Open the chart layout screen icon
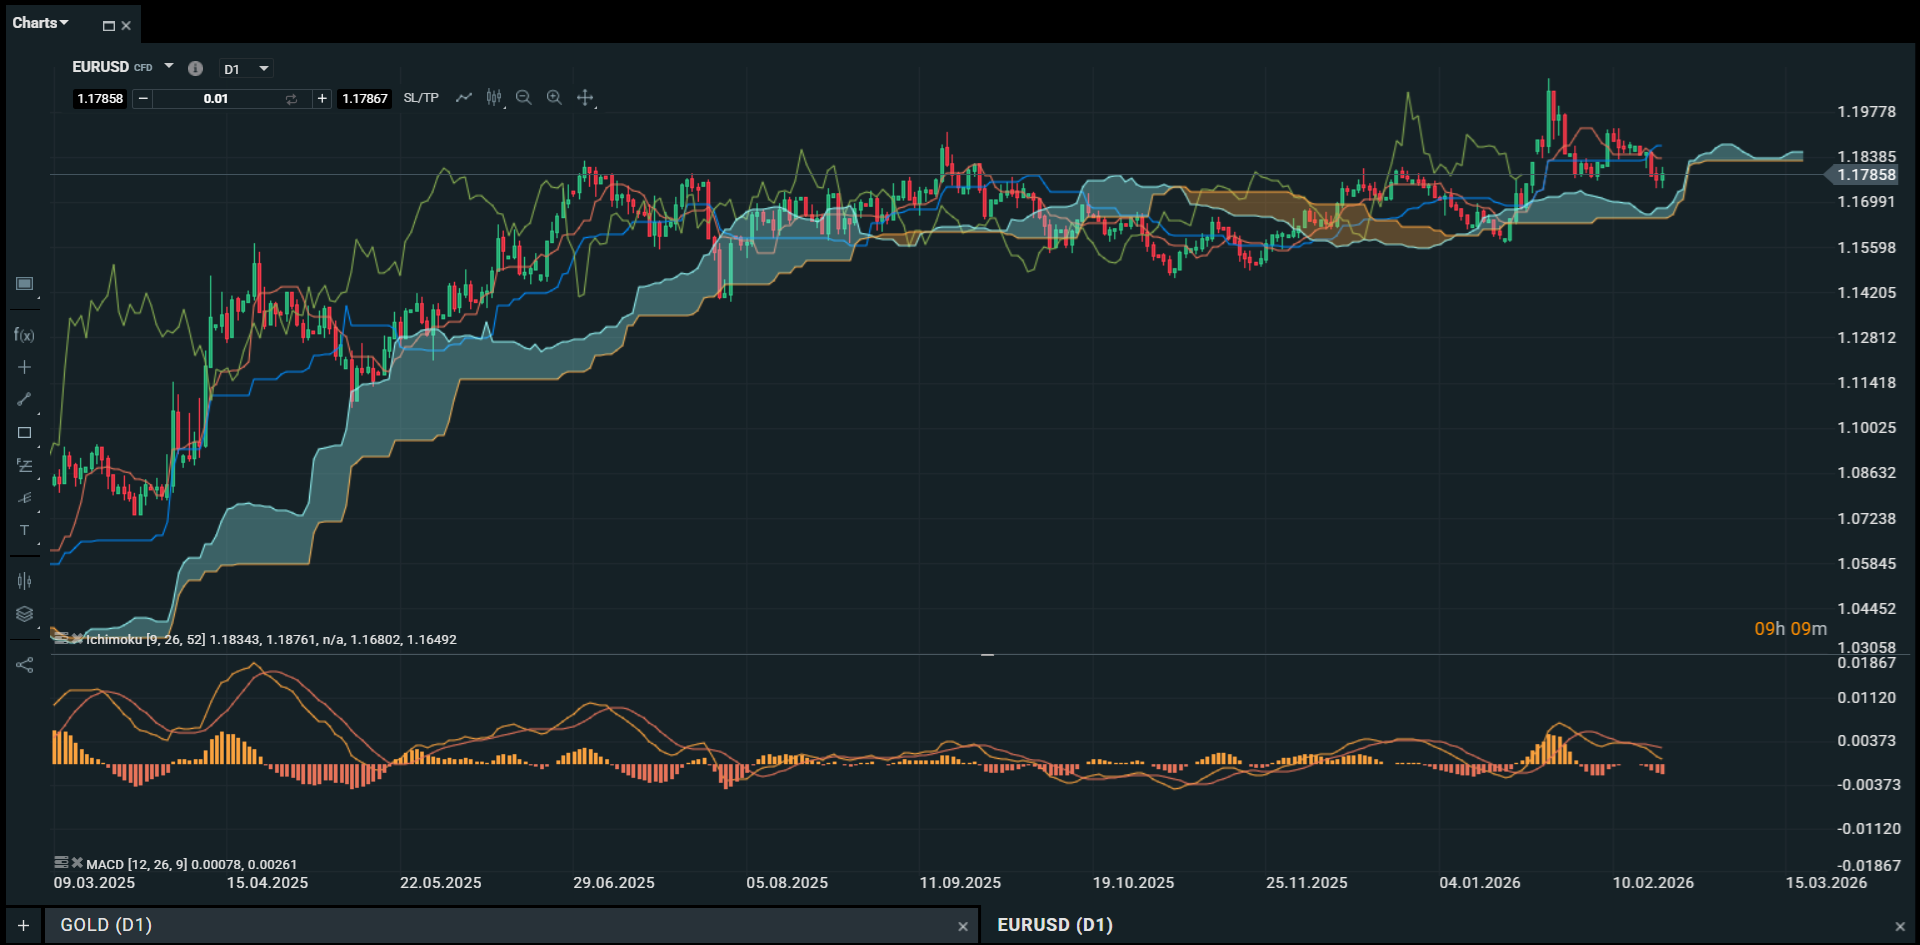 pyautogui.click(x=25, y=284)
